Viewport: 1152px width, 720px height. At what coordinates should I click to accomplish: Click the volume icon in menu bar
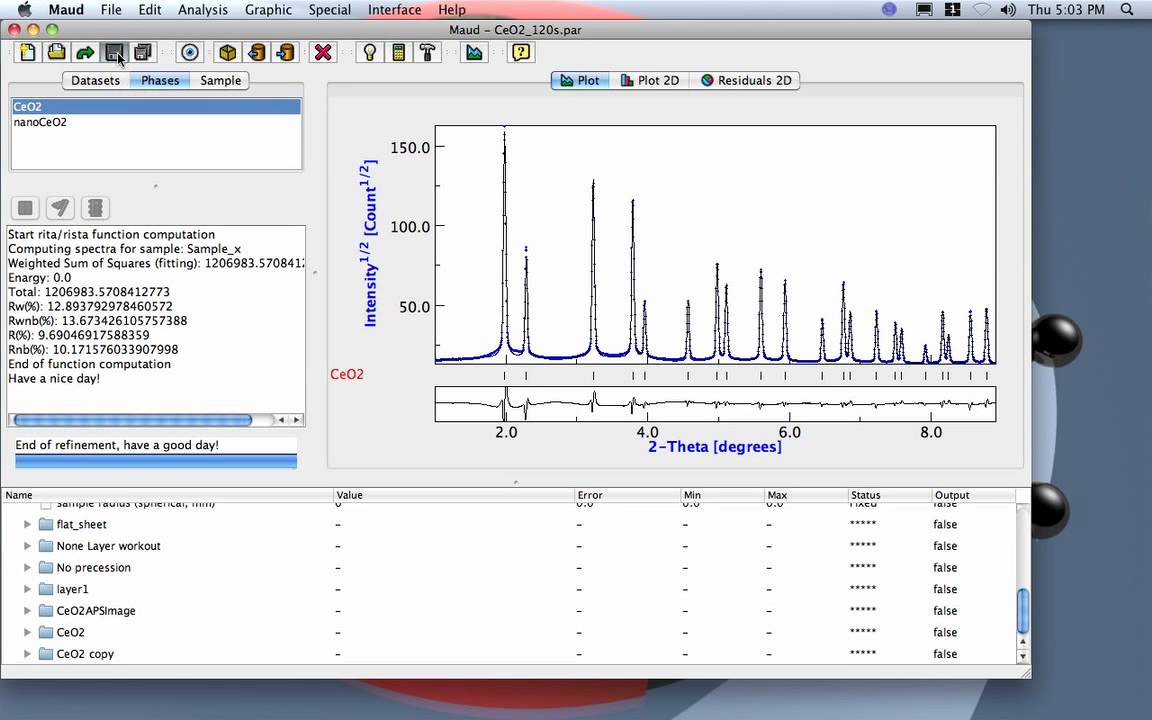[x=1008, y=10]
